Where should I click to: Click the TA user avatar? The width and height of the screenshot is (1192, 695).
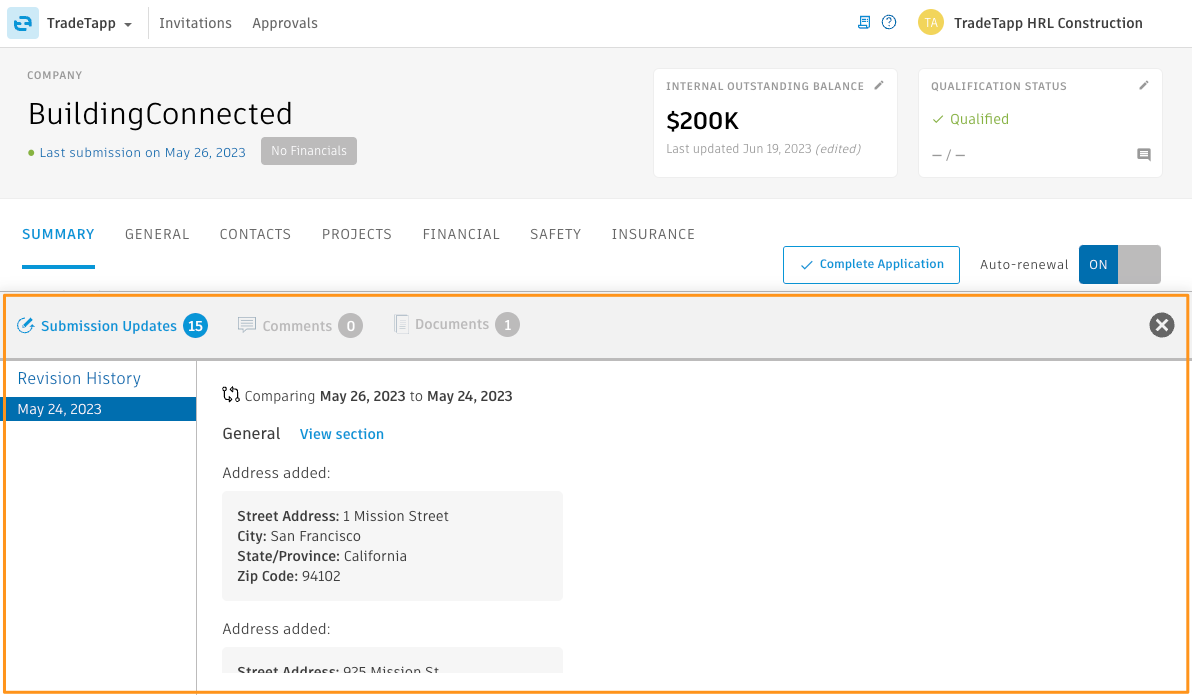point(930,23)
